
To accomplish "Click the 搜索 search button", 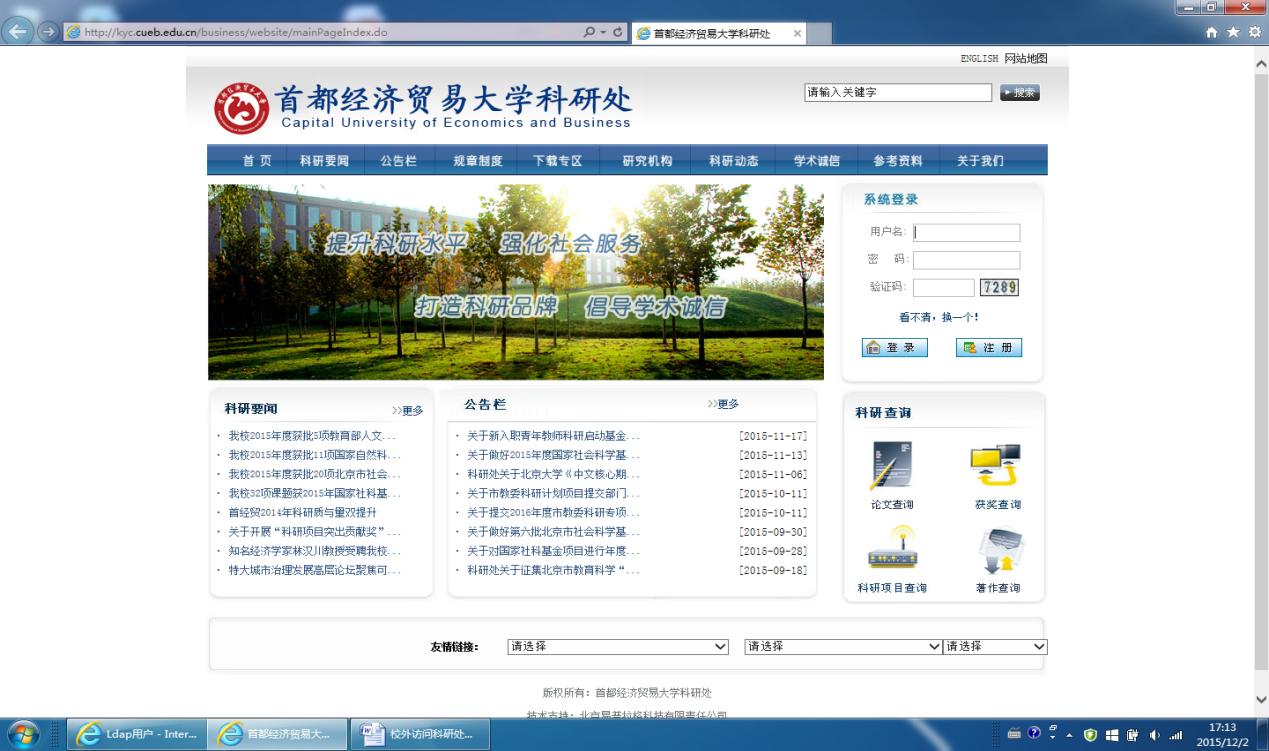I will (x=1020, y=93).
